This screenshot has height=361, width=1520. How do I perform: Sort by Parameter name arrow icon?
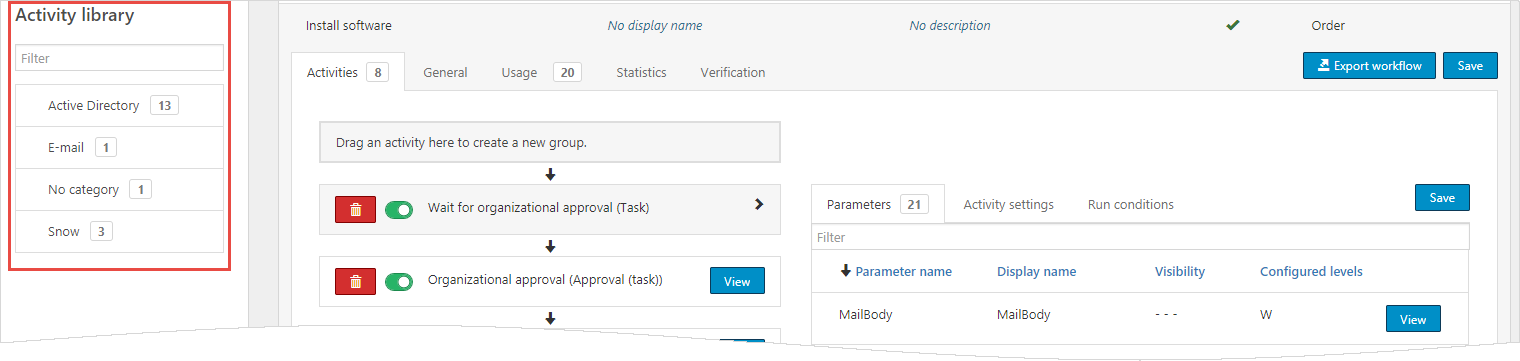pos(846,271)
